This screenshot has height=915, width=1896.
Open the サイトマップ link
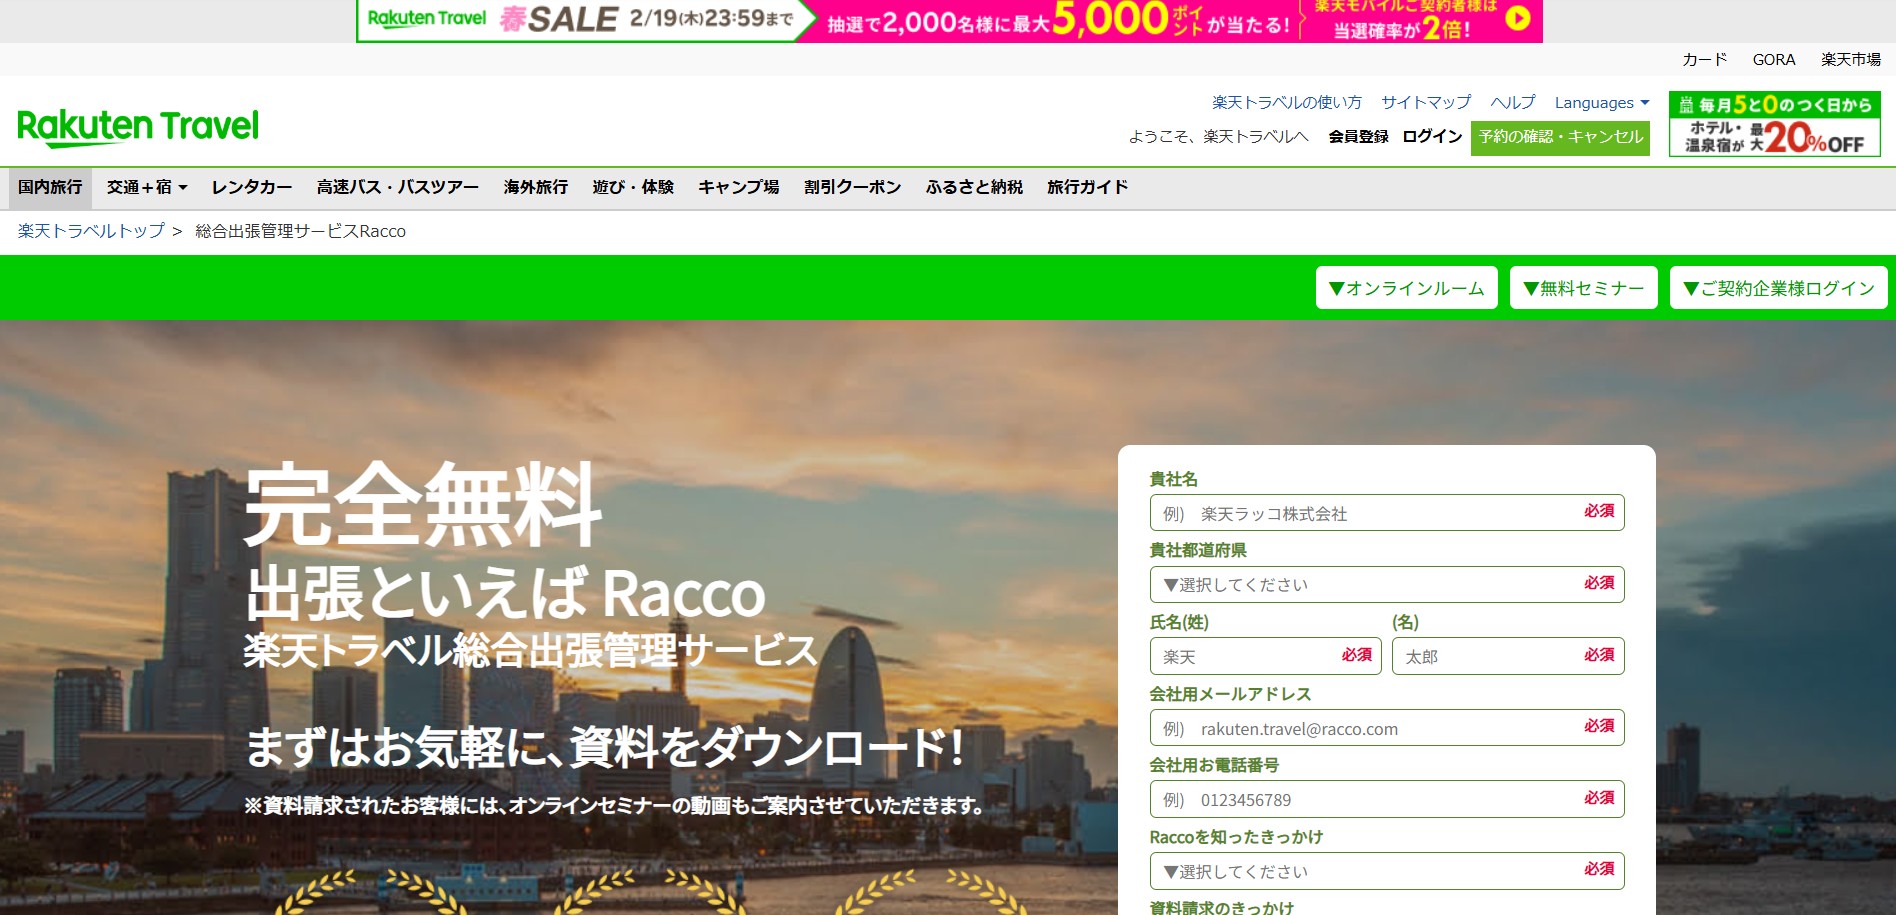click(x=1426, y=102)
